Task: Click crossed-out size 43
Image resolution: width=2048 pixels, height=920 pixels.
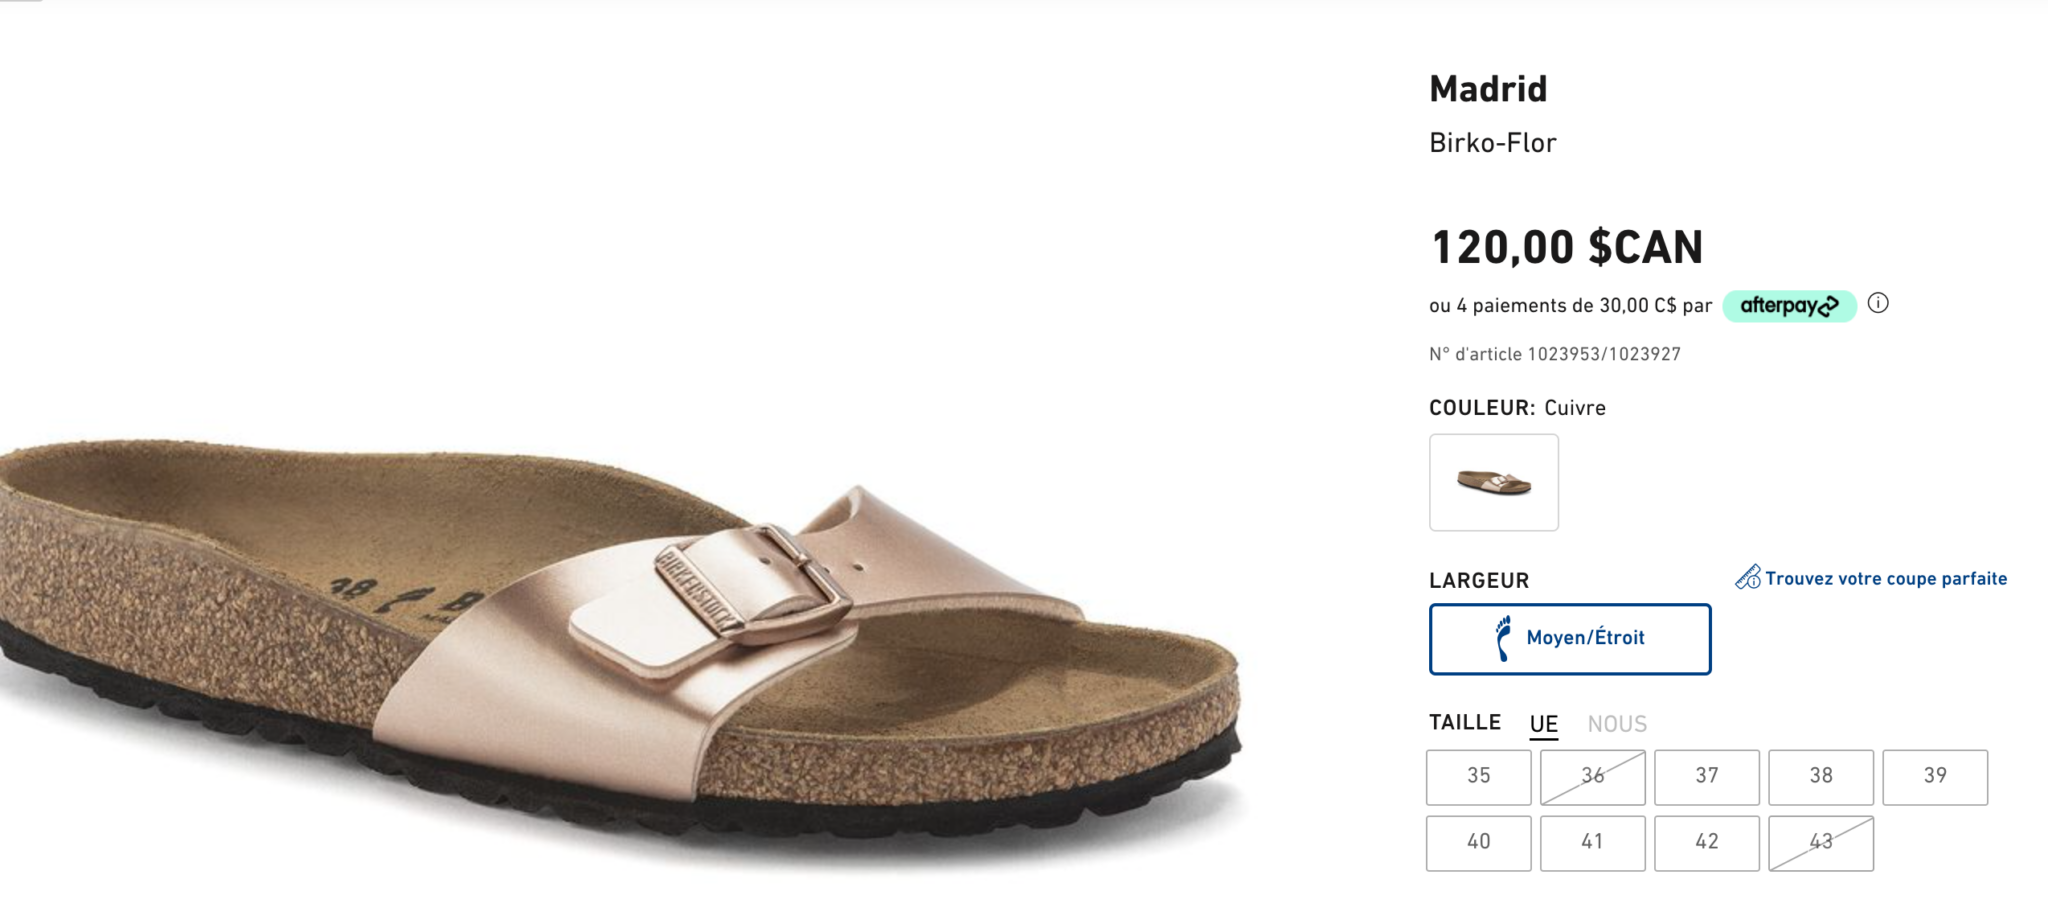Action: [x=1820, y=842]
